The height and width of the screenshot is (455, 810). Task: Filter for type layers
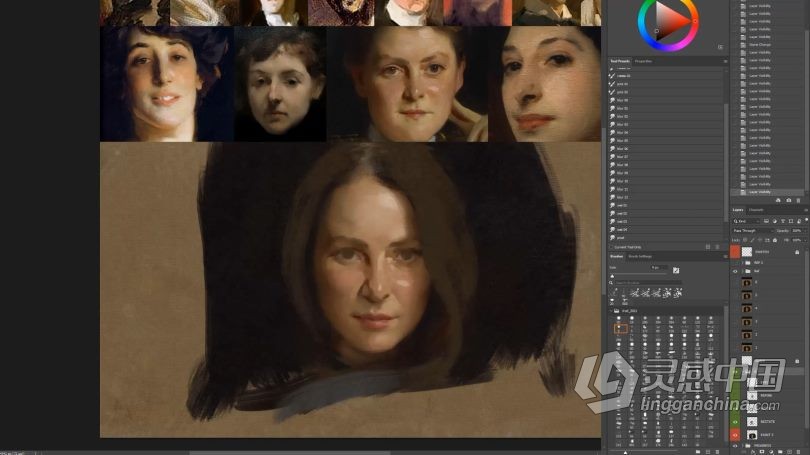783,221
